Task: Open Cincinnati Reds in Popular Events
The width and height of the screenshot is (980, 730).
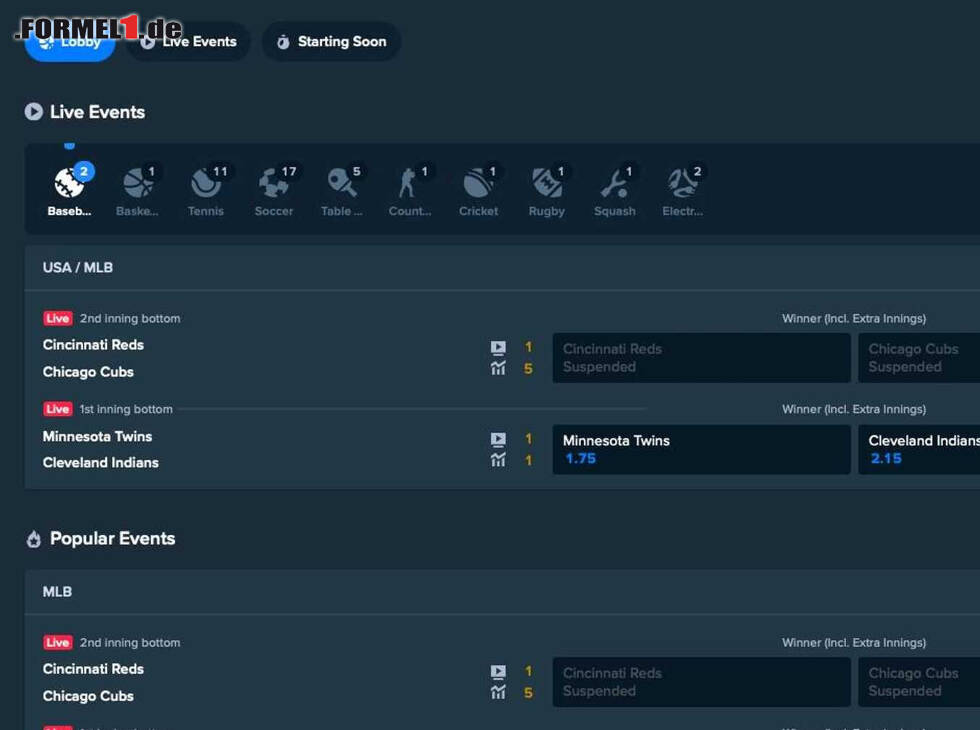Action: click(x=93, y=669)
